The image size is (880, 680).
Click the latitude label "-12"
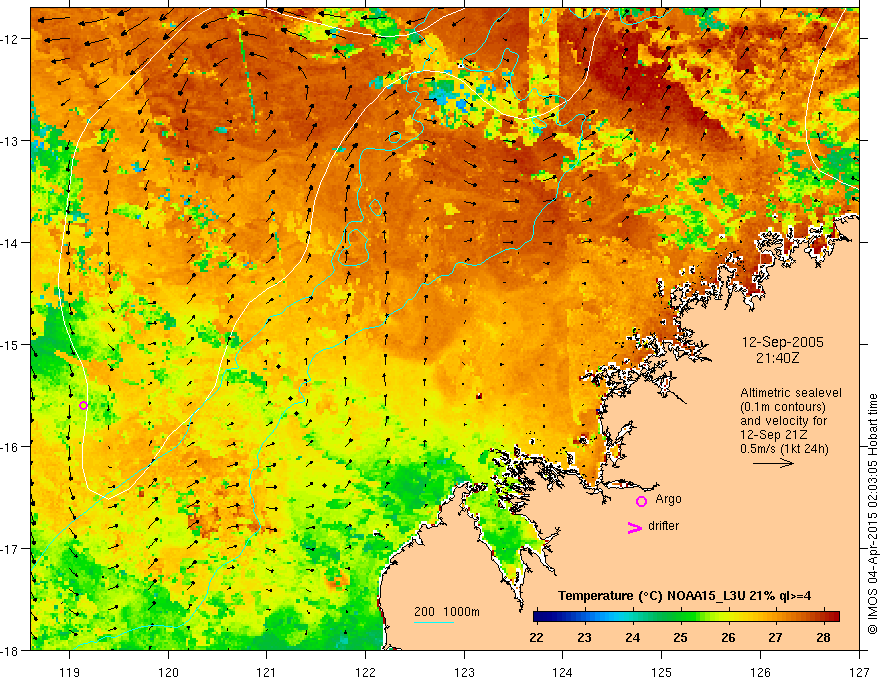click(x=11, y=39)
